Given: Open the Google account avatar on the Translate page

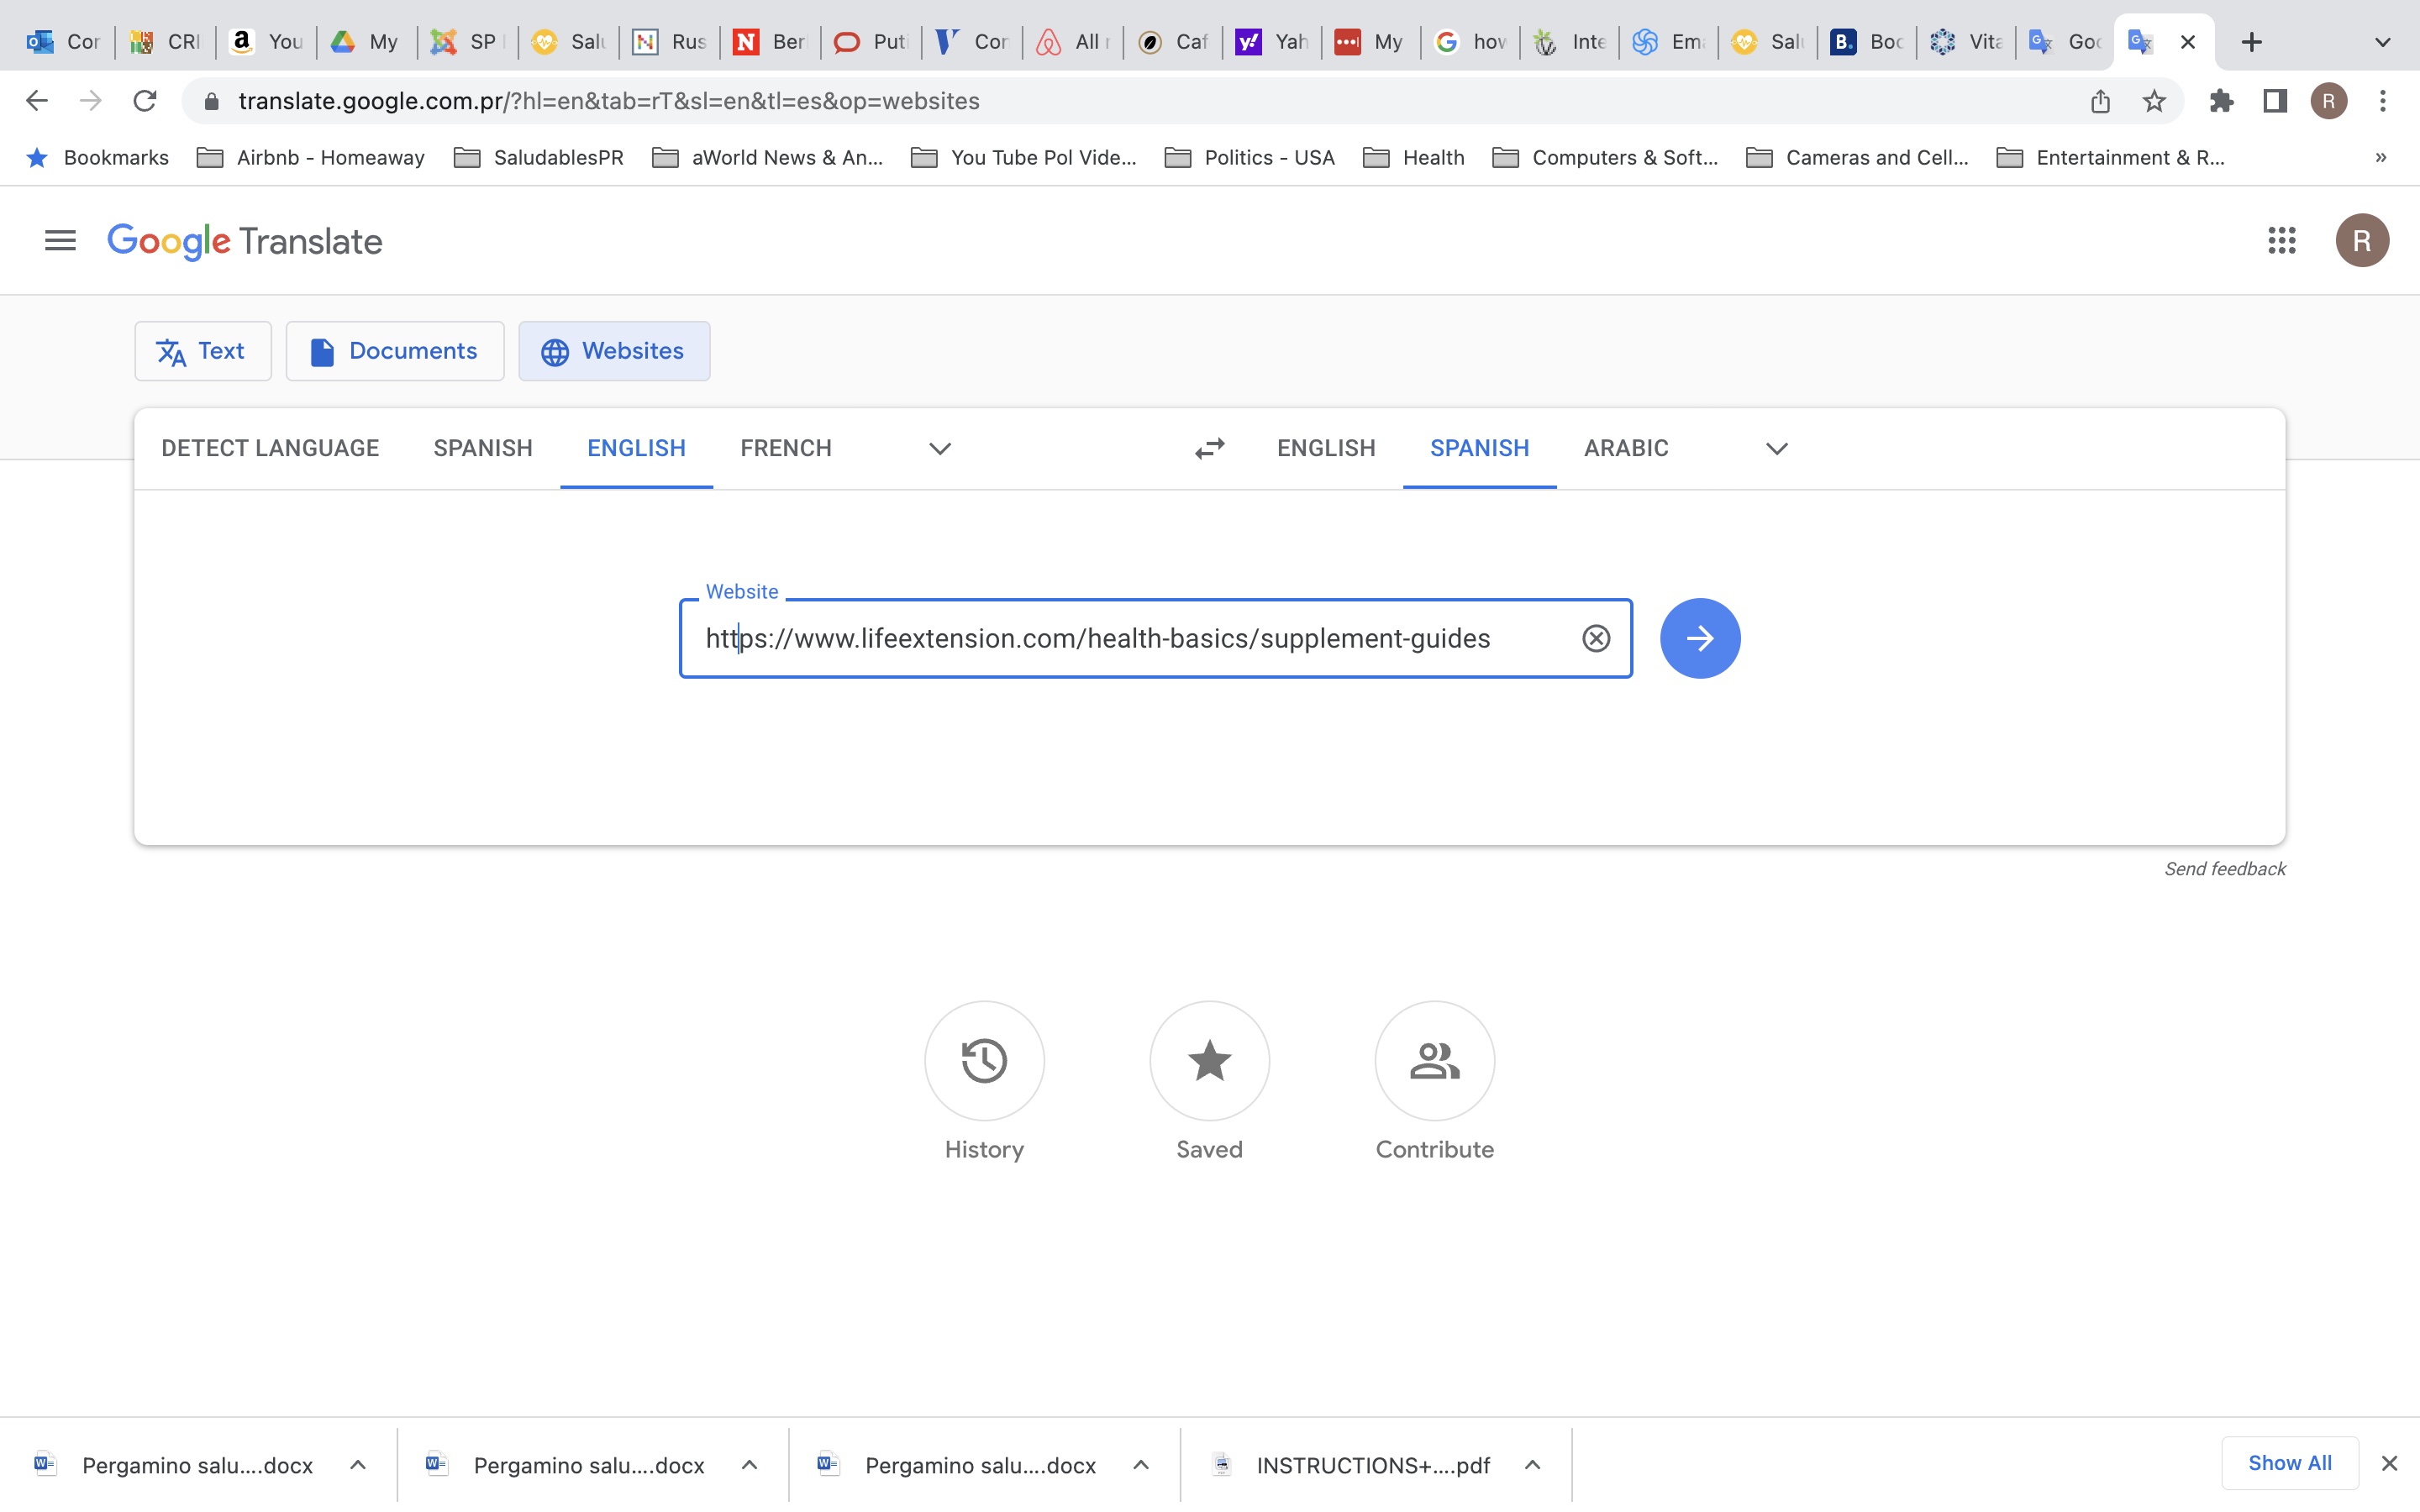Looking at the screenshot, I should tap(2362, 240).
